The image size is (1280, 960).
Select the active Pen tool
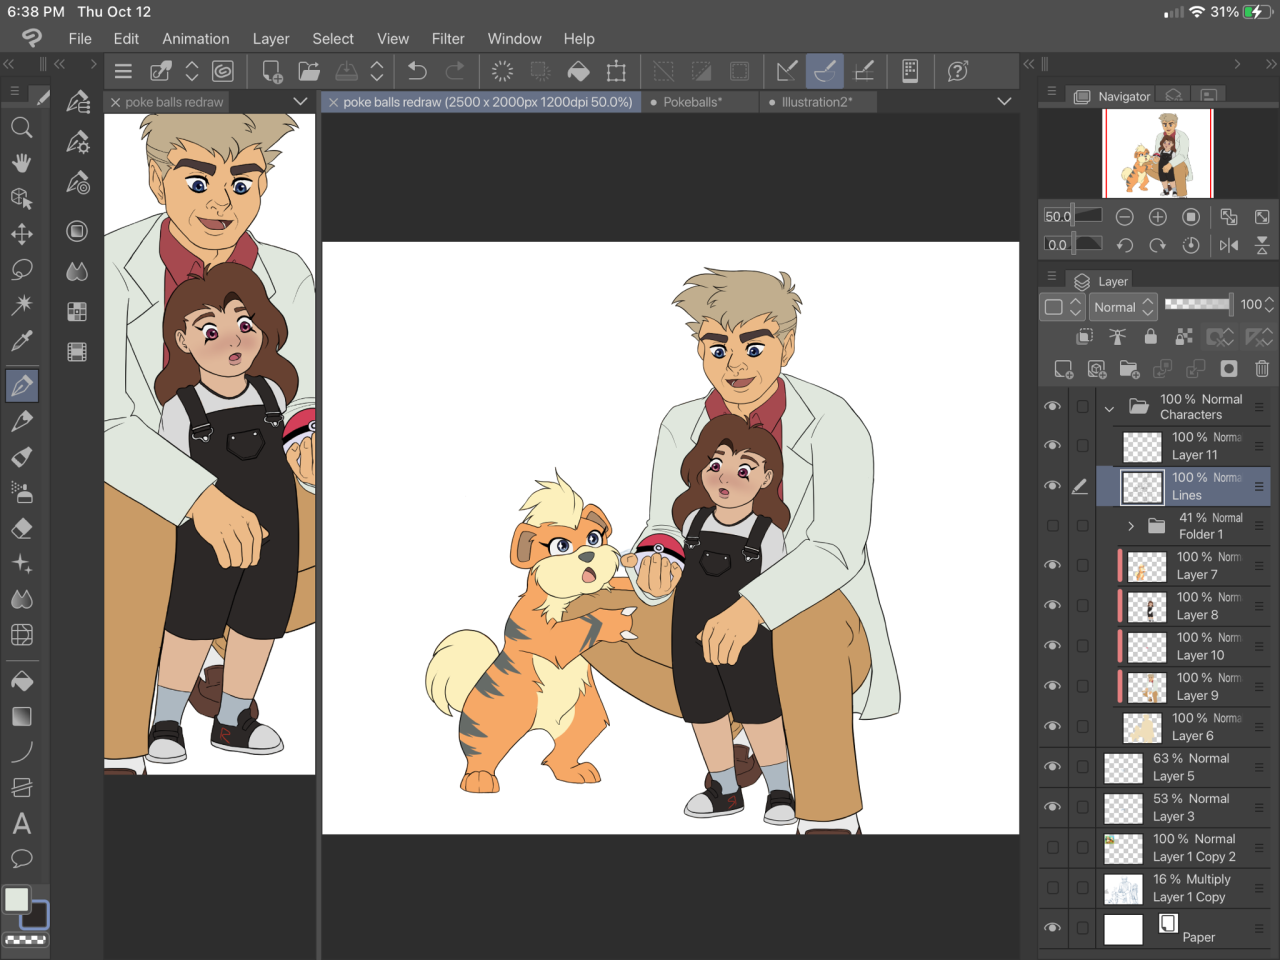coord(21,385)
